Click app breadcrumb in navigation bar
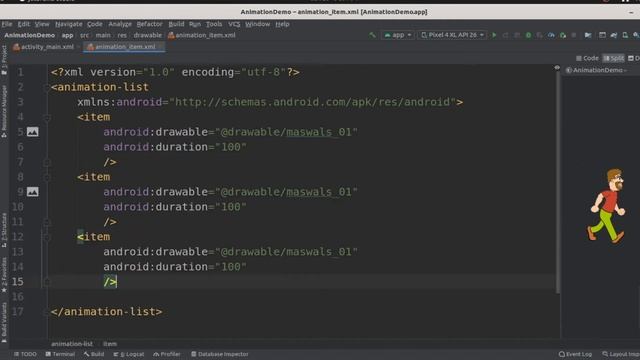This screenshot has height=360, width=640. 67,36
